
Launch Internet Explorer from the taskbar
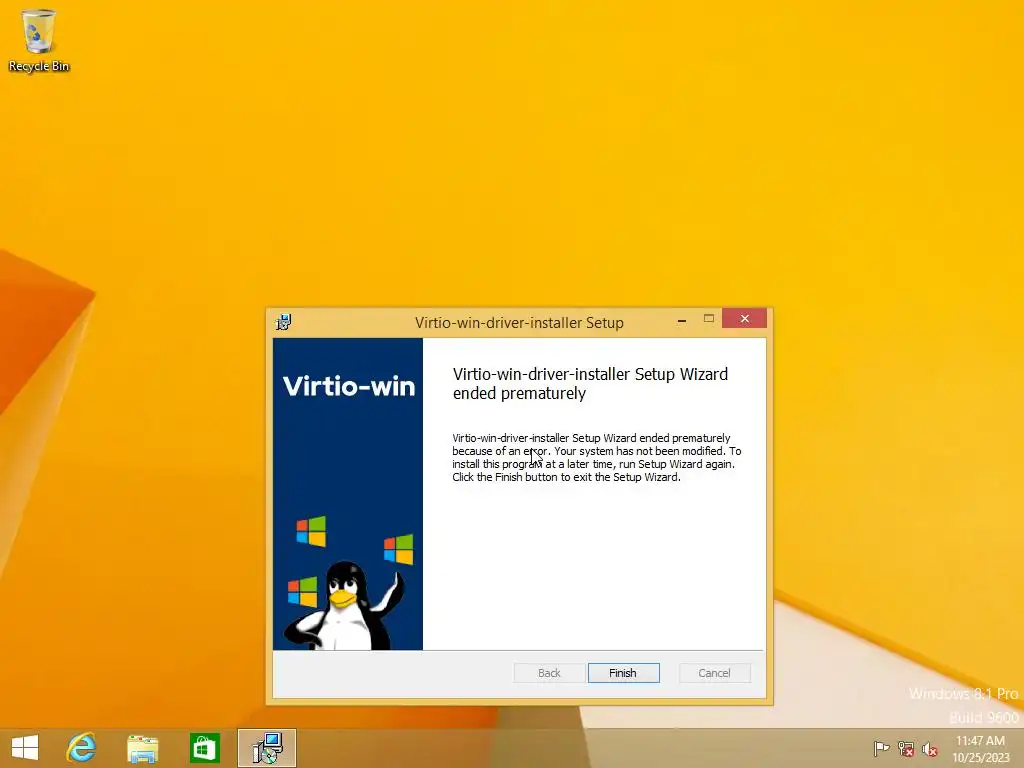82,748
